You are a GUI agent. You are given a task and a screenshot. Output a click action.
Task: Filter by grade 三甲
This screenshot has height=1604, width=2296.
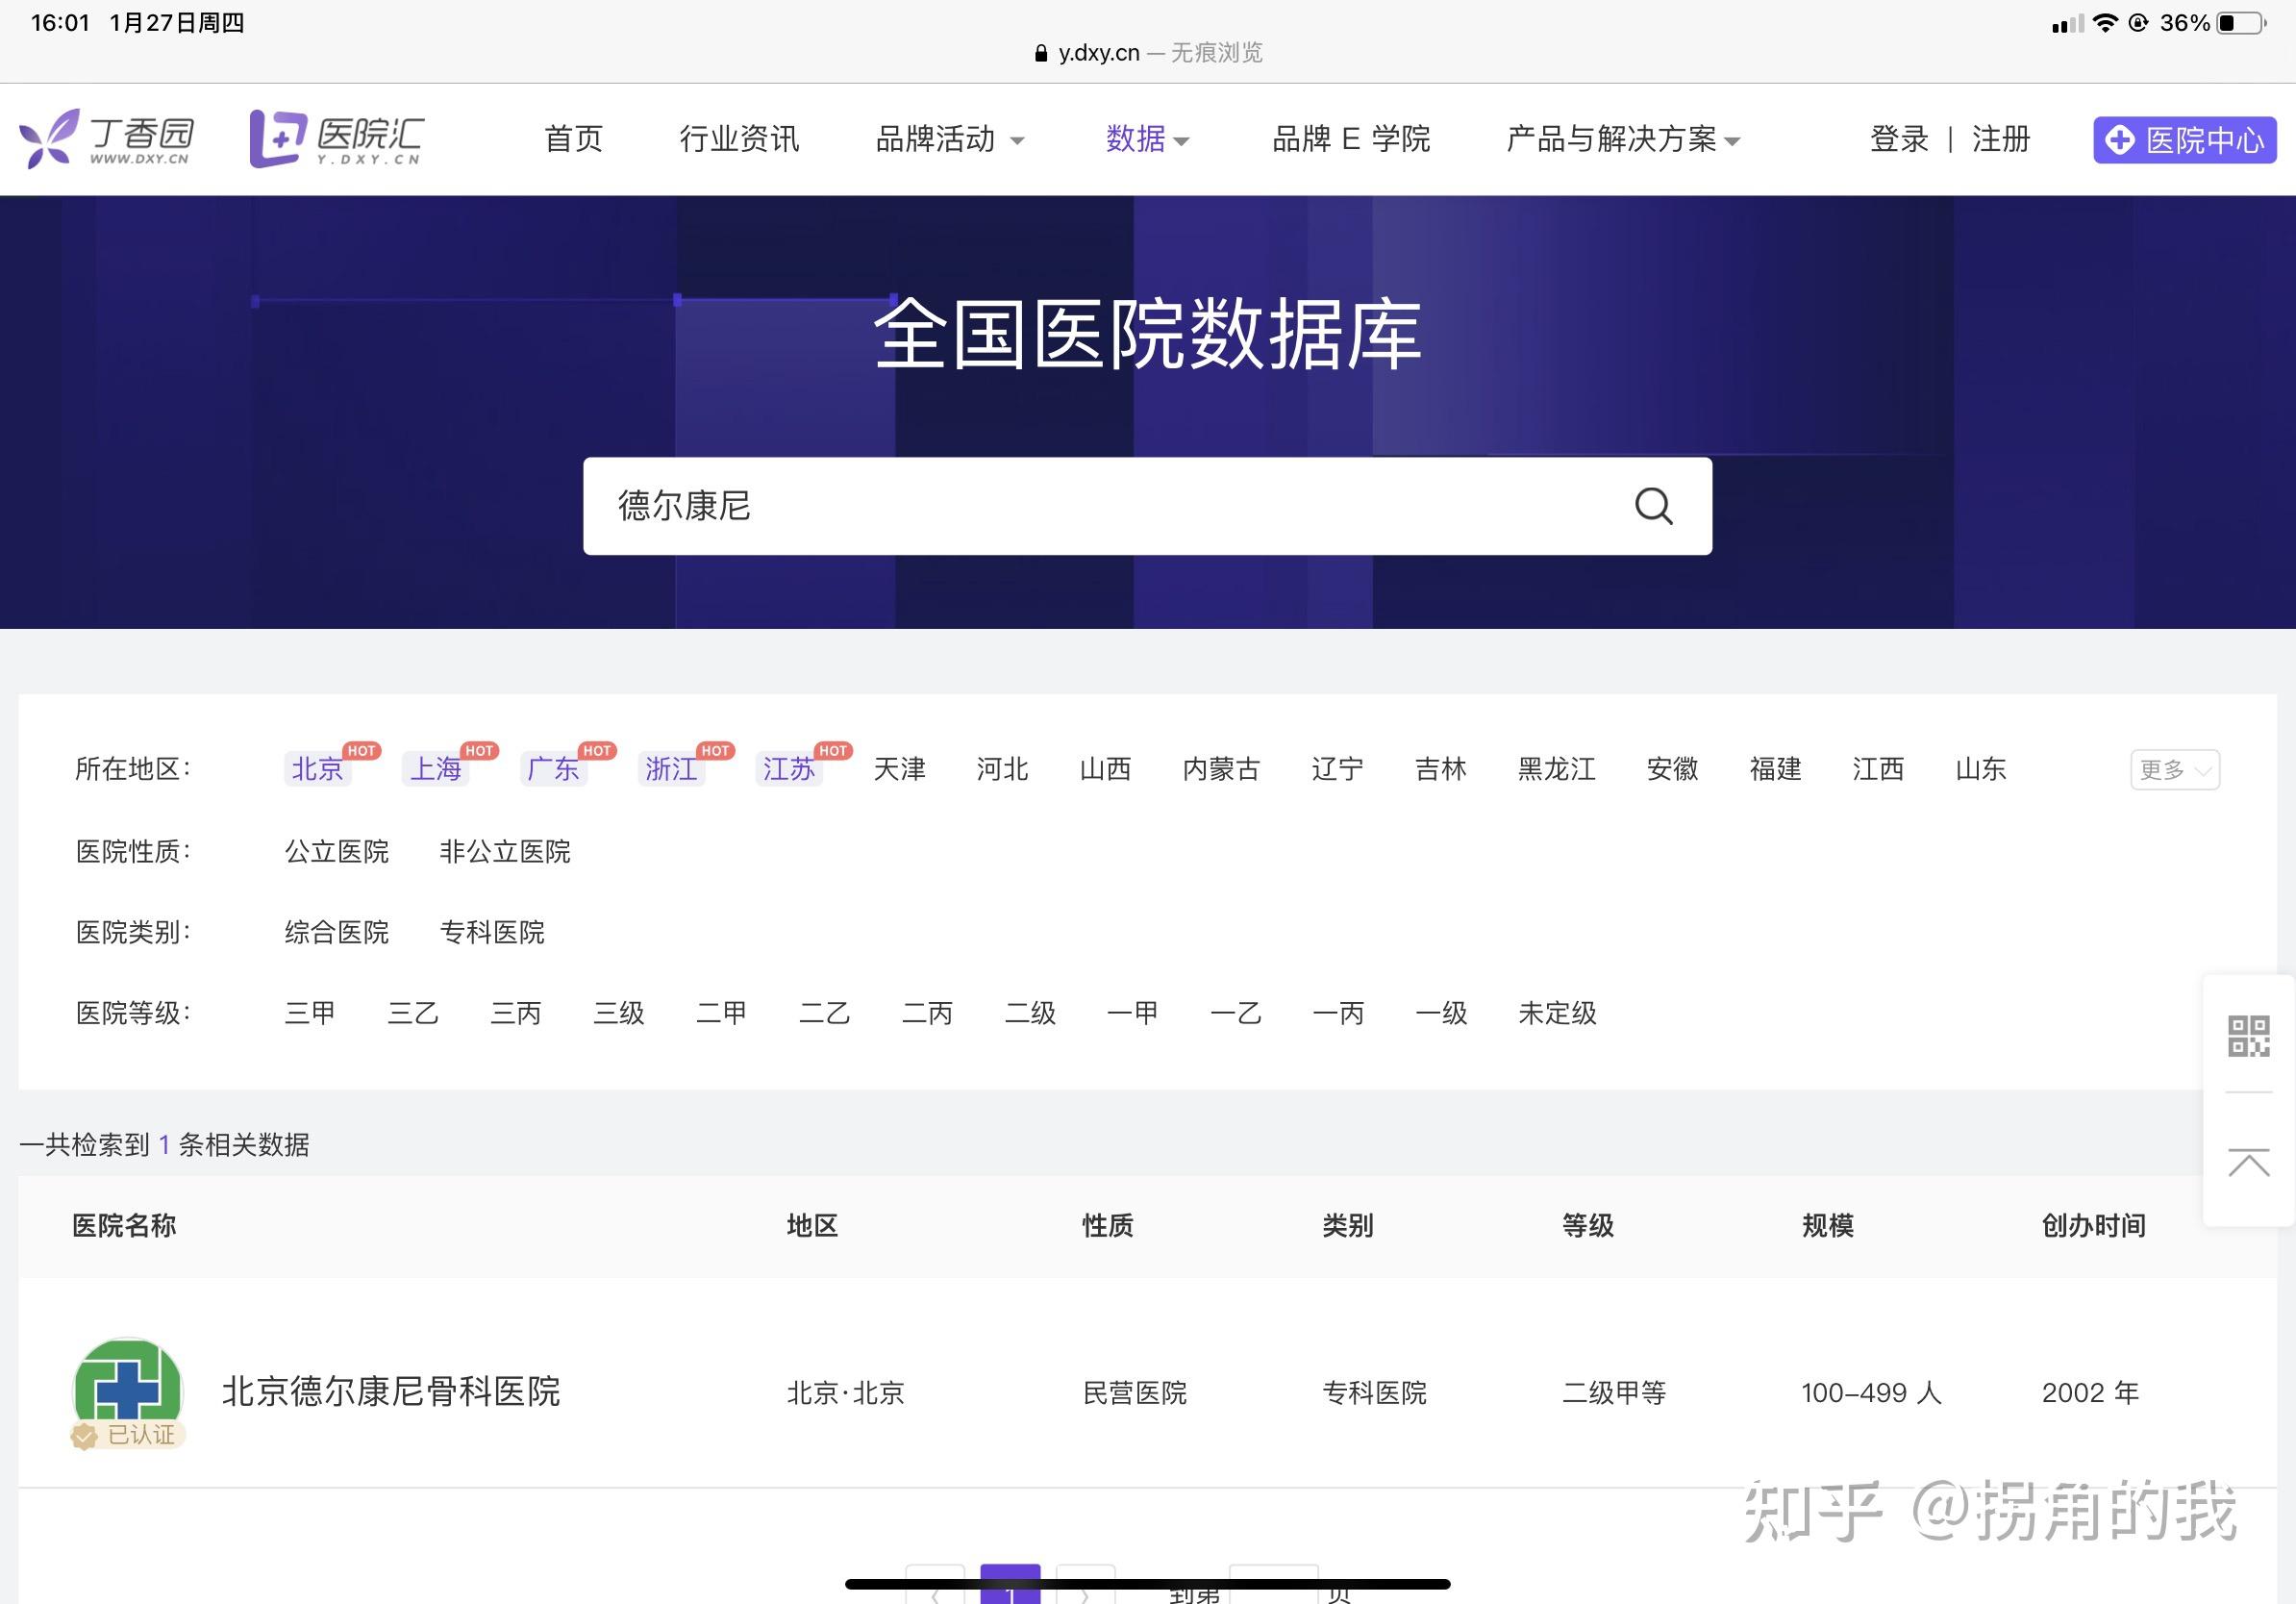tap(310, 1013)
